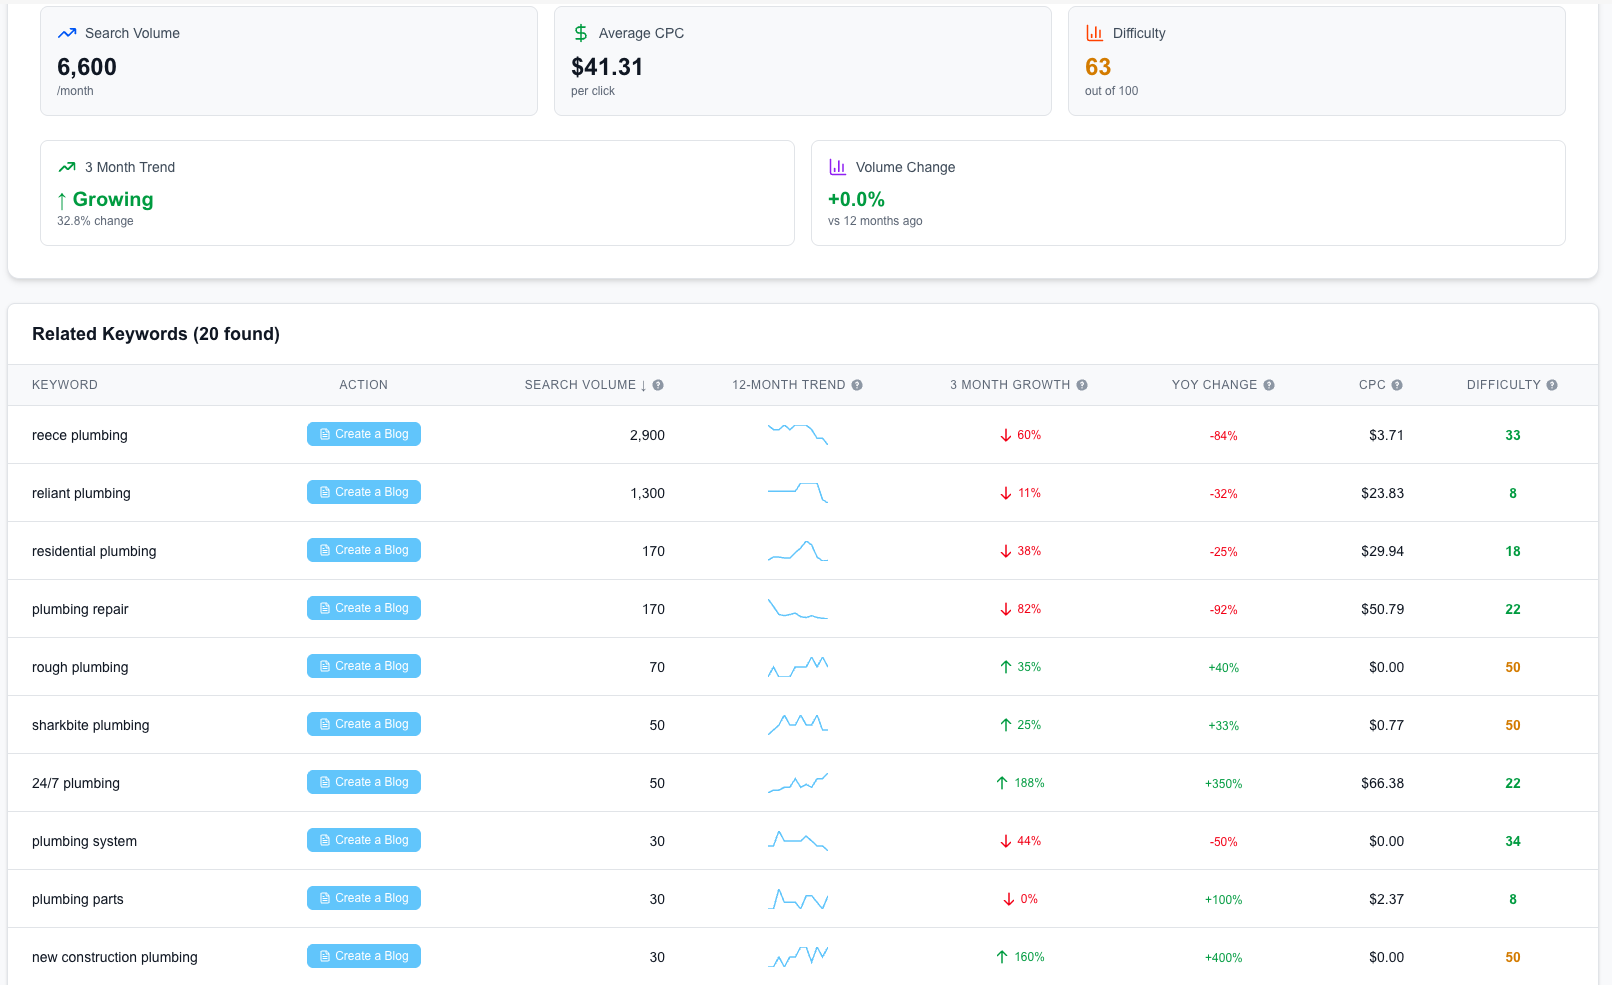Click the Related Keywords heading

click(x=155, y=334)
